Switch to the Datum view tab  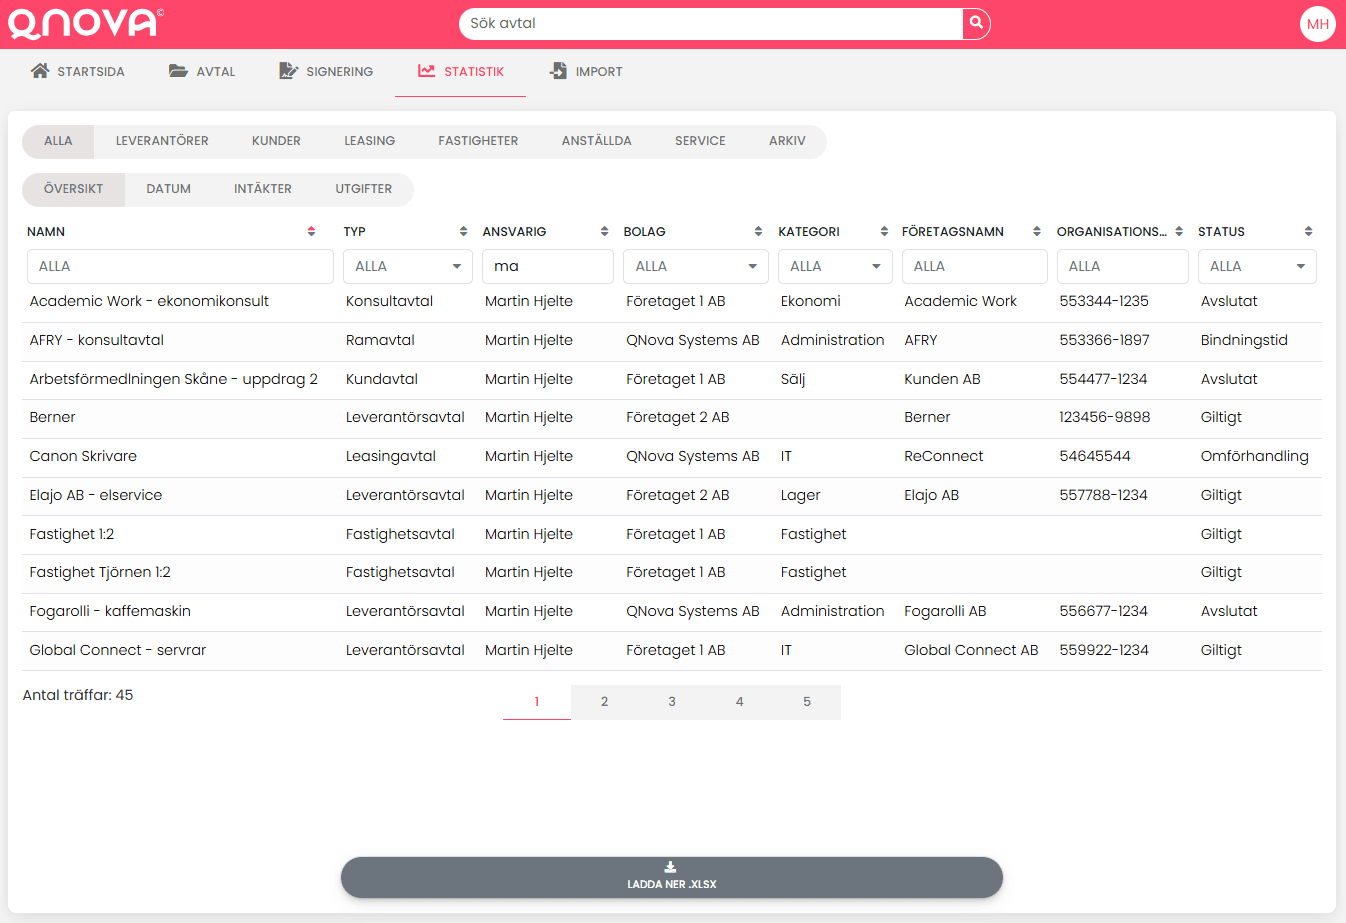(169, 189)
